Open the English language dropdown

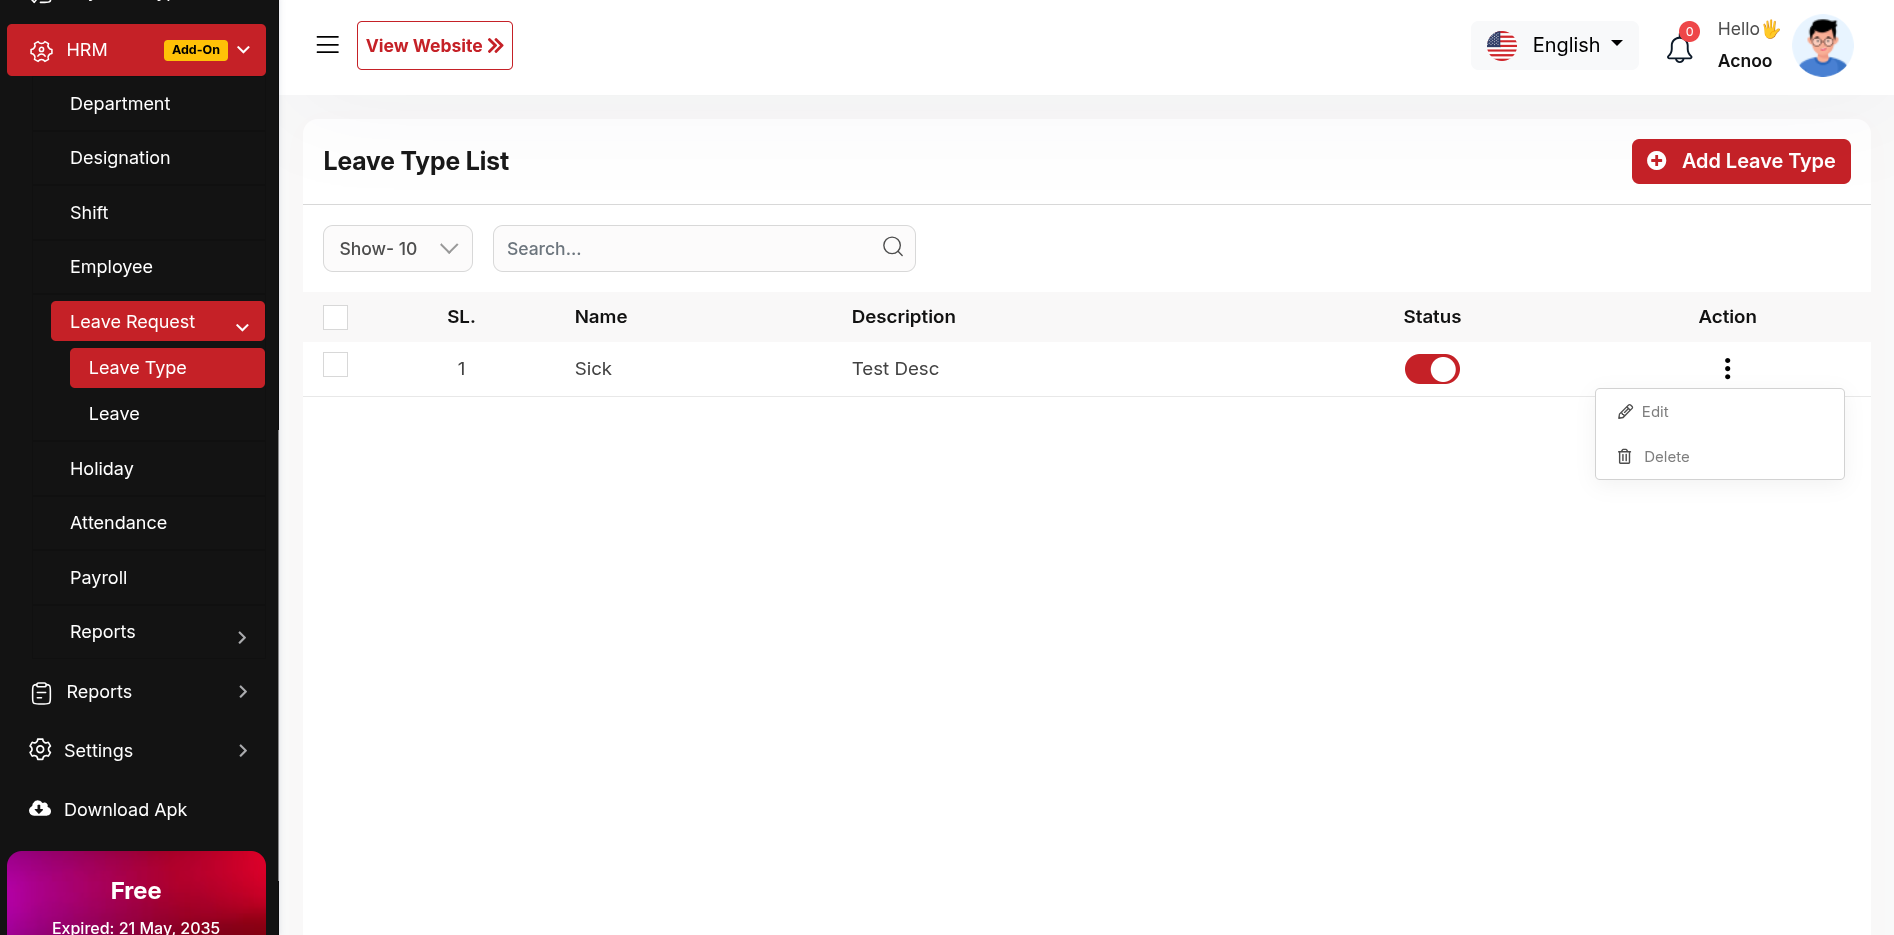pyautogui.click(x=1554, y=45)
